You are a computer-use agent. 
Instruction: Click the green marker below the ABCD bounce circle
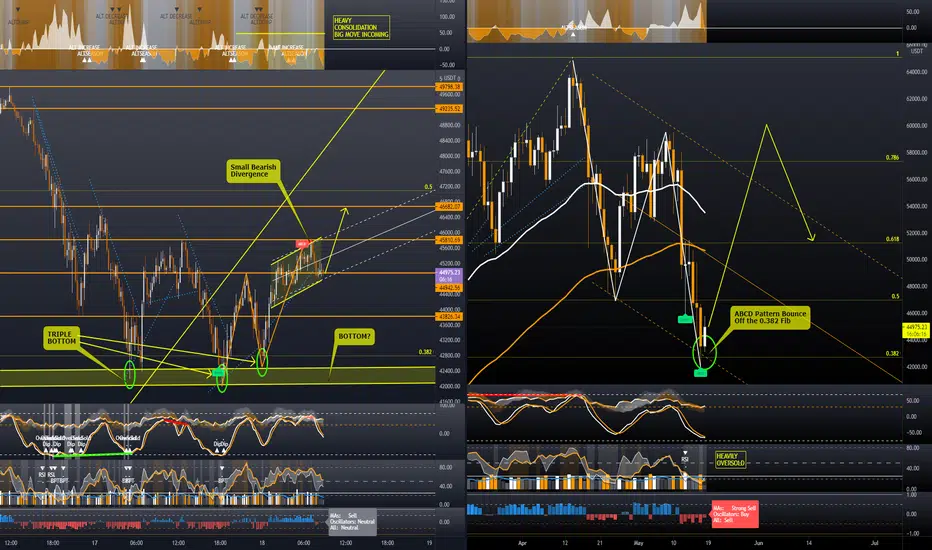(701, 373)
